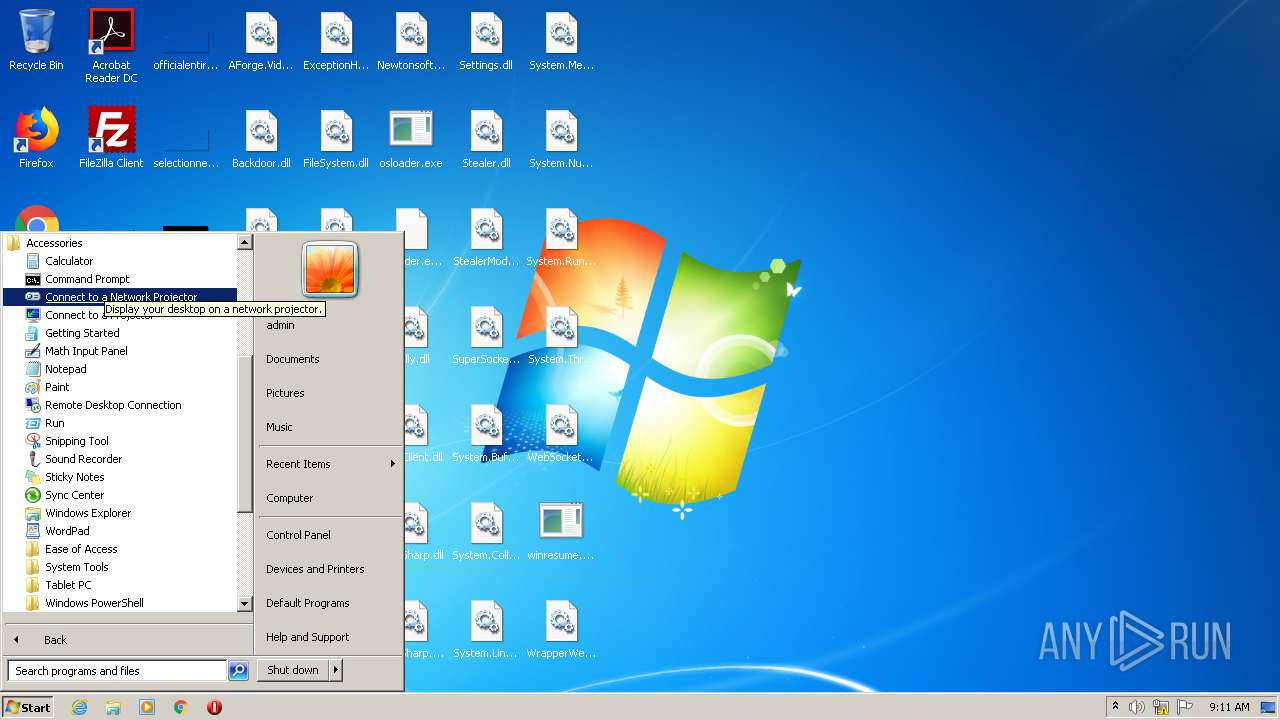This screenshot has width=1280, height=720.
Task: Open Internet Explorer from the taskbar
Action: [79, 707]
